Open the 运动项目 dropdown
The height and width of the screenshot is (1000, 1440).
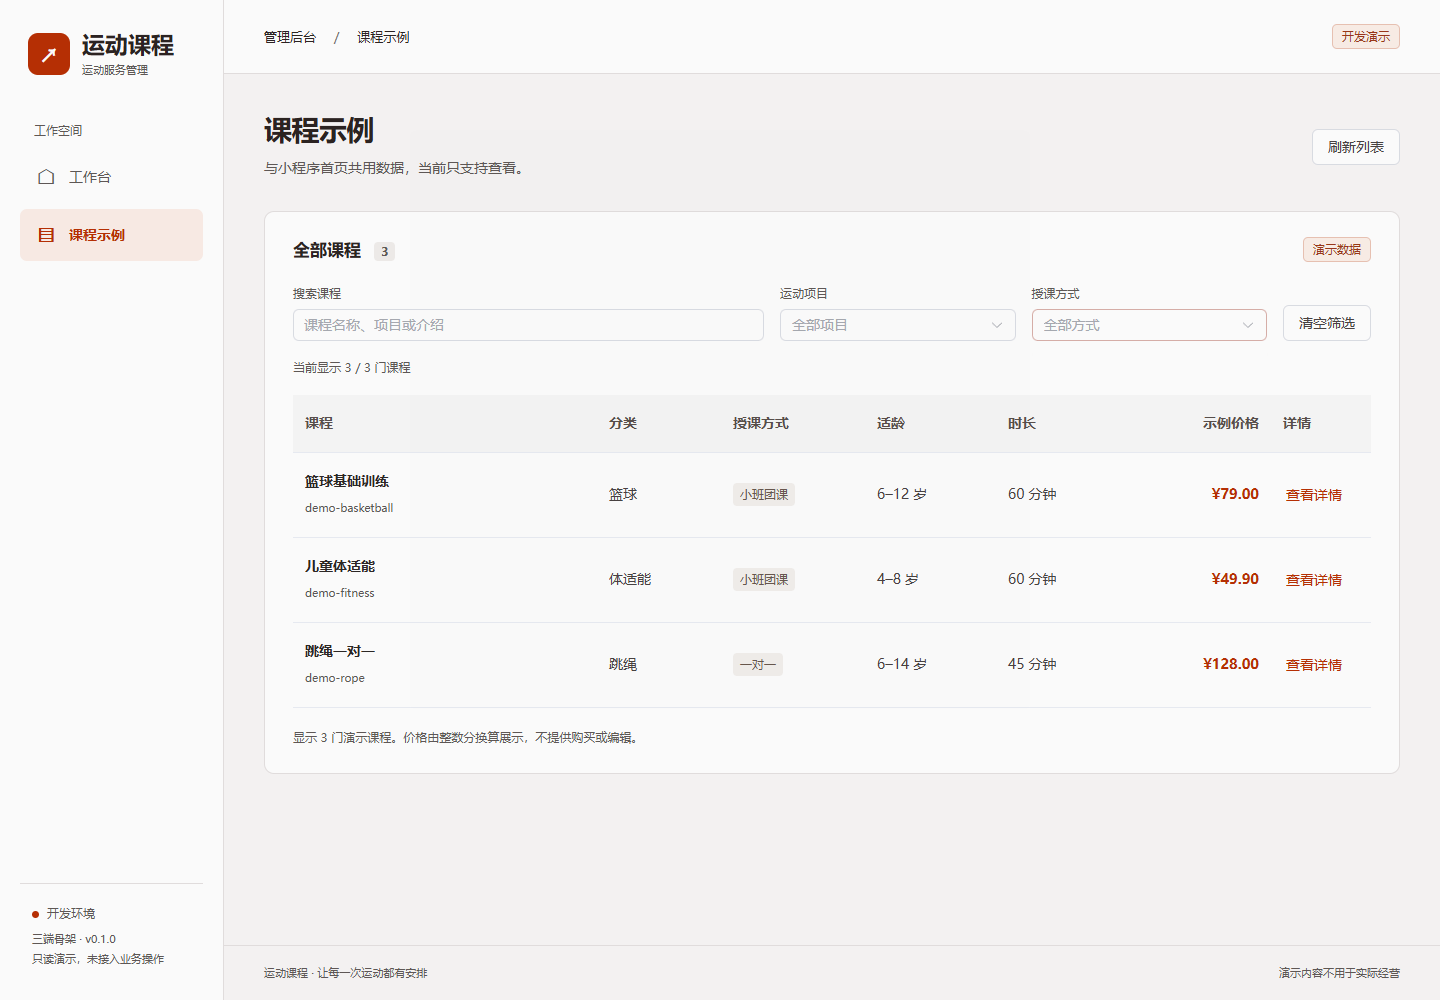(x=898, y=325)
